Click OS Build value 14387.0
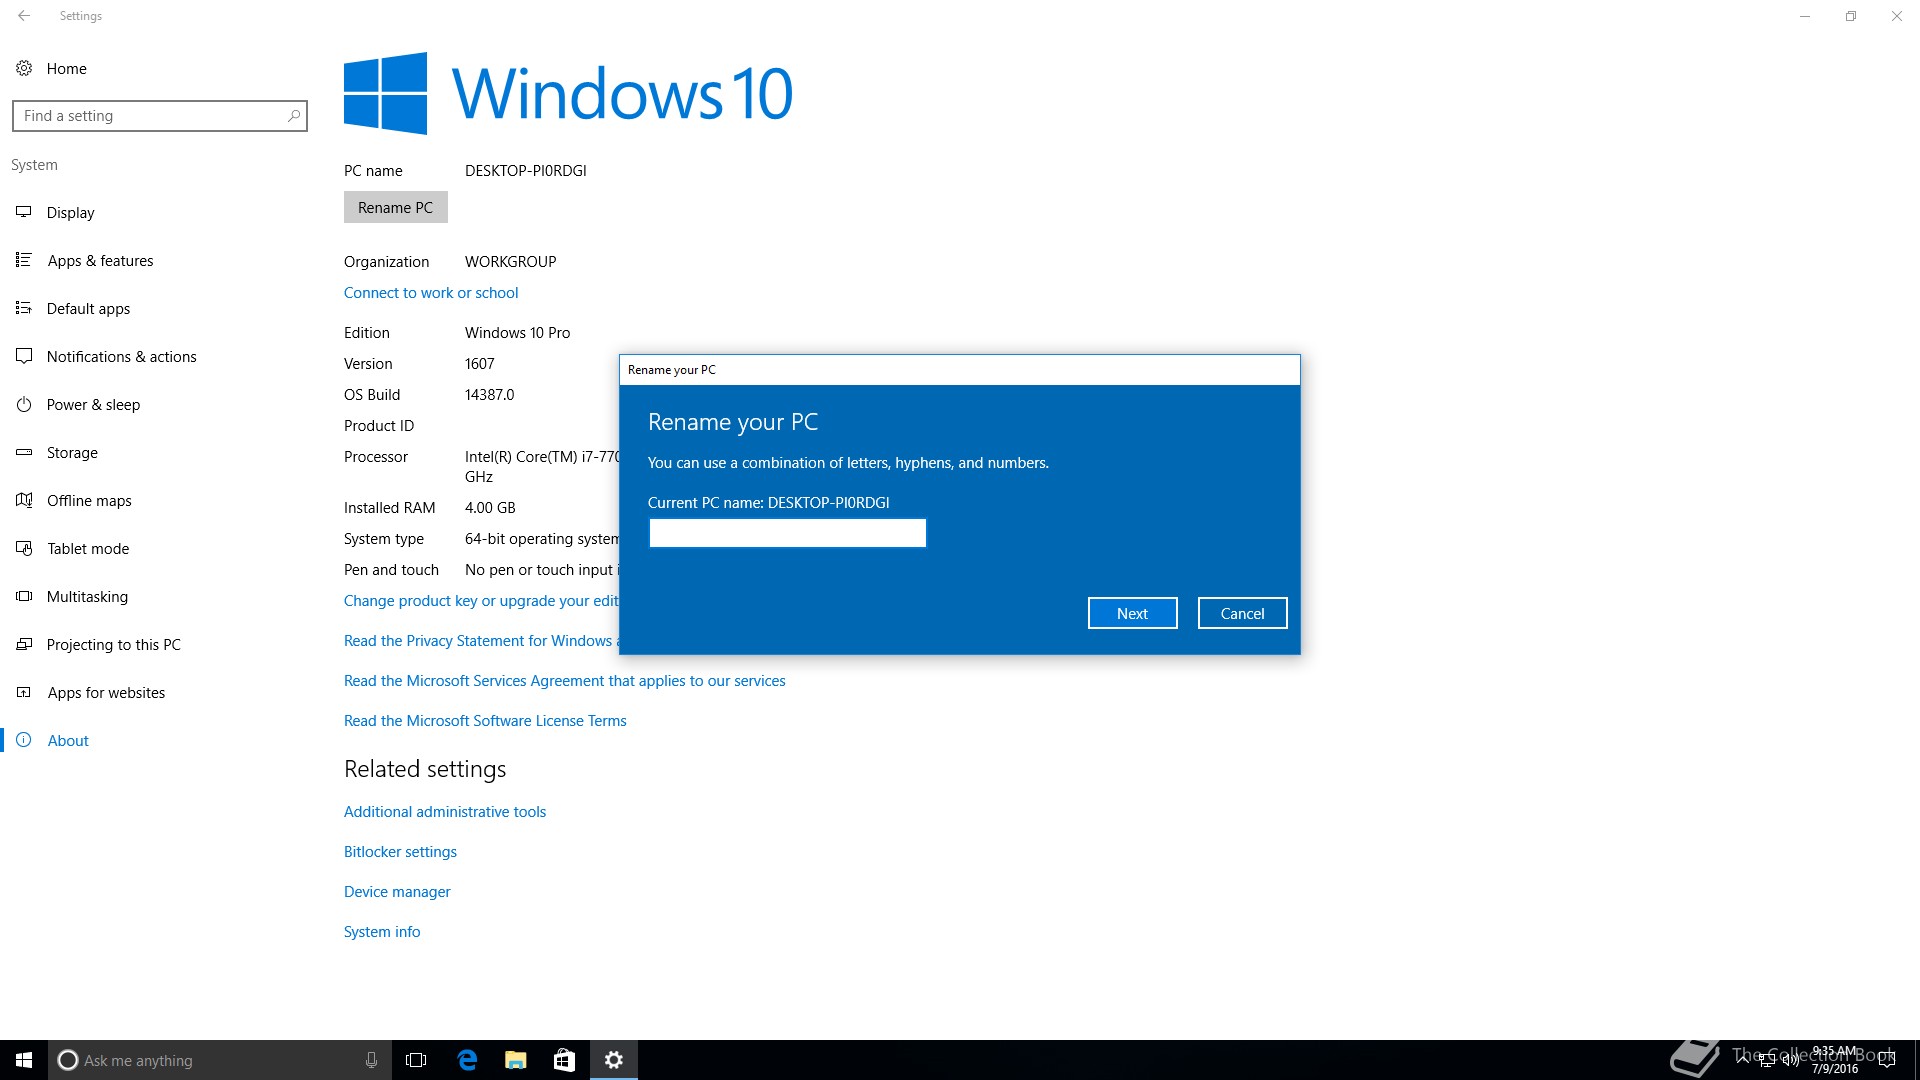 489,394
